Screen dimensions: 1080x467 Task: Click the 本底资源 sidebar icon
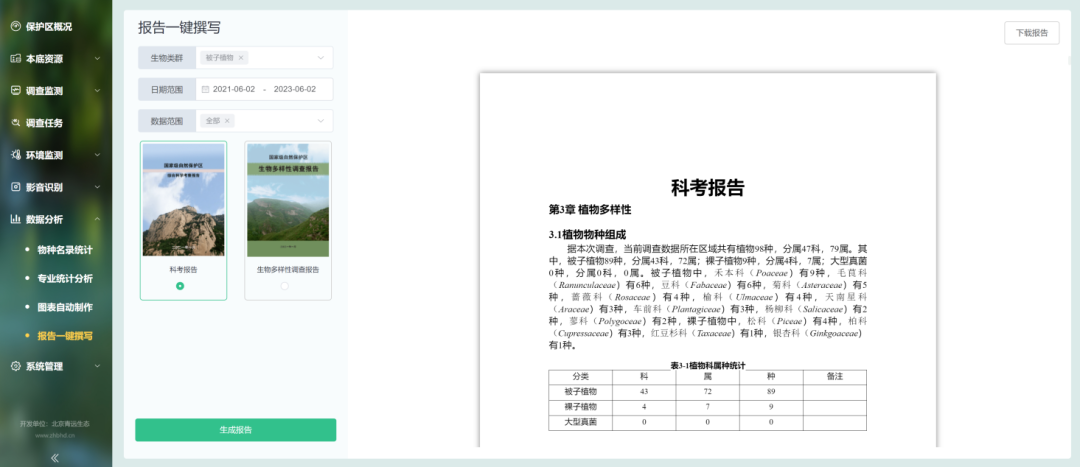point(16,59)
